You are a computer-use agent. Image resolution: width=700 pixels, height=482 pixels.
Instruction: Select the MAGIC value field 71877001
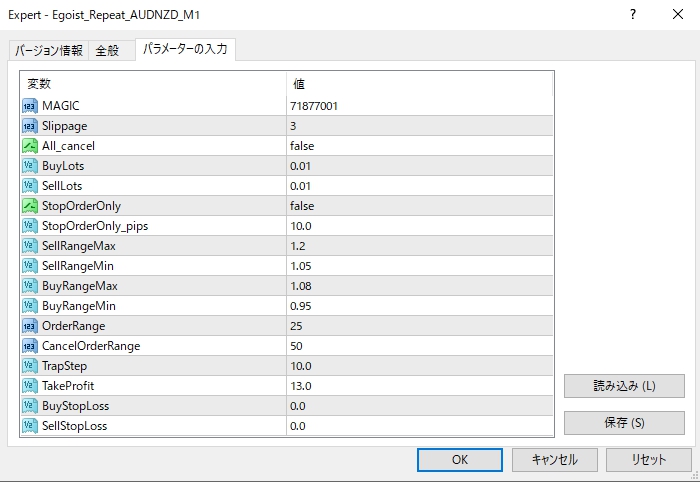(x=419, y=106)
